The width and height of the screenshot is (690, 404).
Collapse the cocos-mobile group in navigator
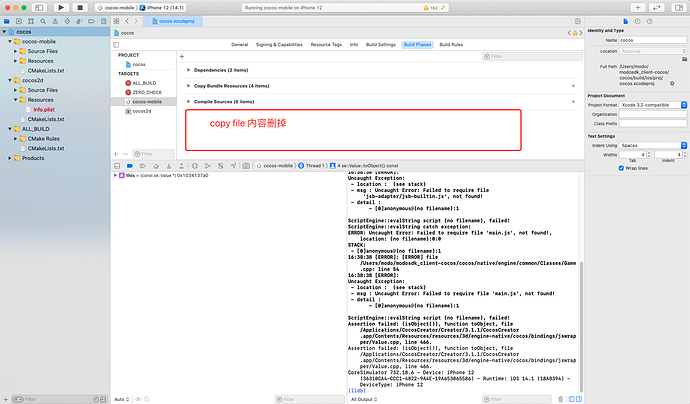pyautogui.click(x=10, y=41)
